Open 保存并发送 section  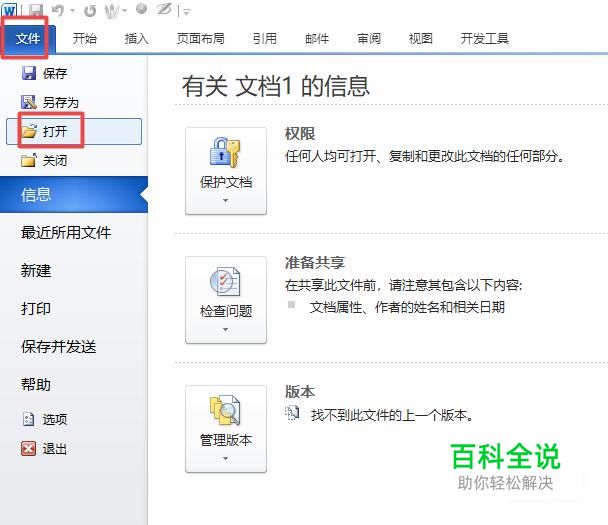(59, 346)
